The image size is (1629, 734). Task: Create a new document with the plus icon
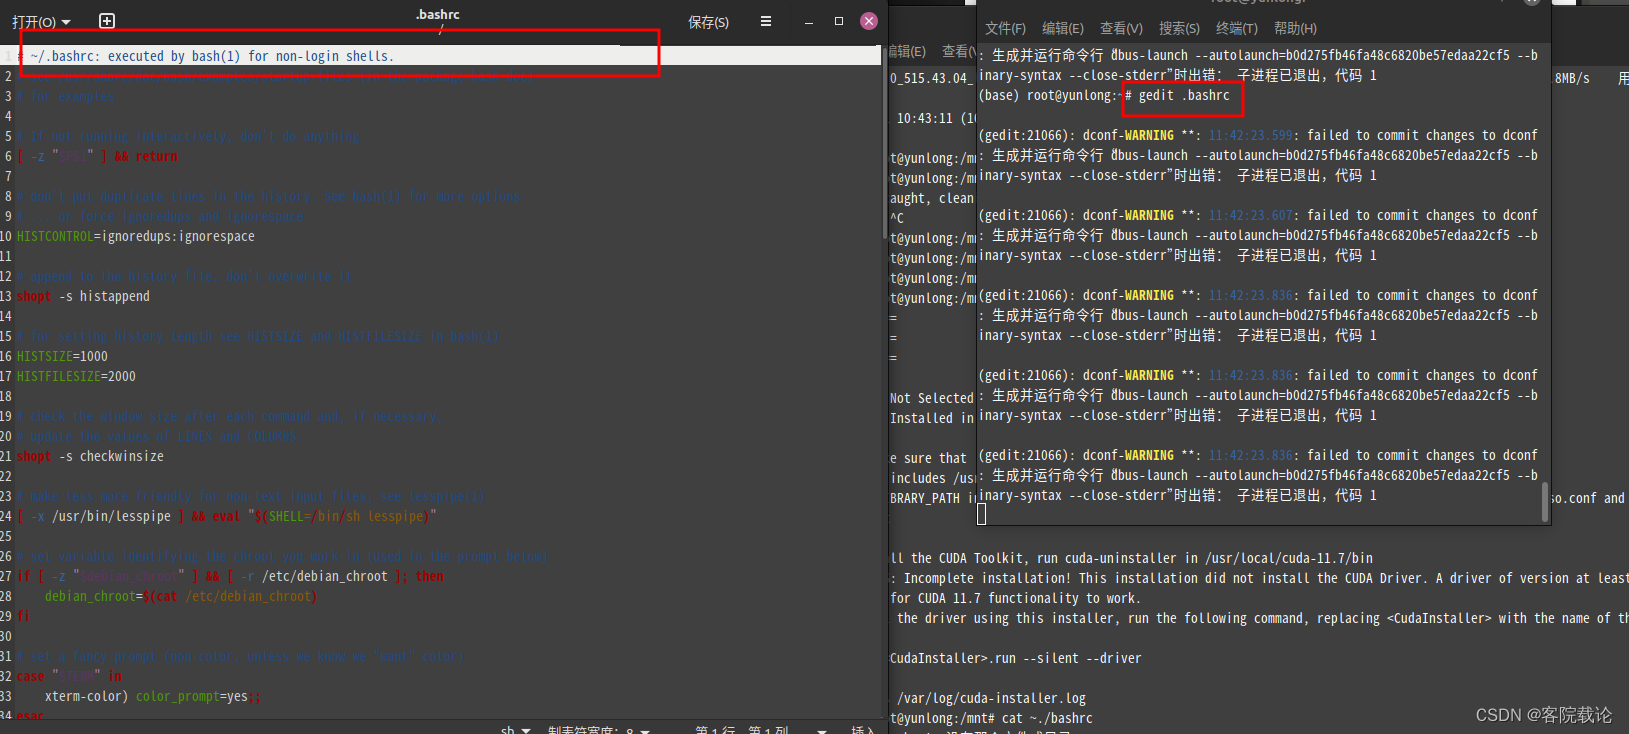[x=107, y=21]
